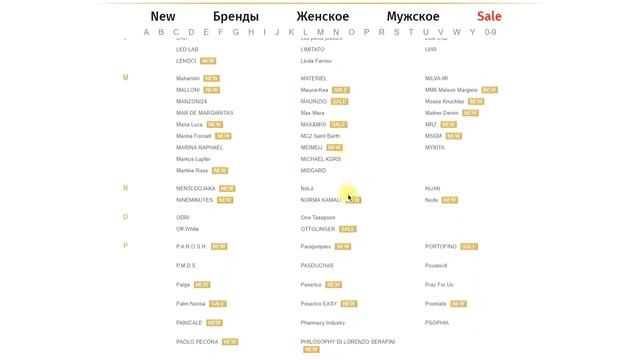Viewport: 640px width, 360px height.
Task: Open the Max Mara brand page
Action: click(x=312, y=113)
